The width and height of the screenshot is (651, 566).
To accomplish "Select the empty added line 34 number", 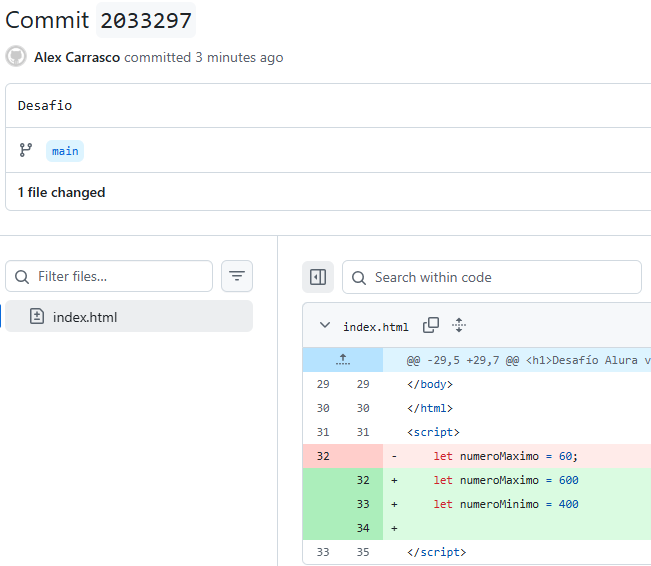I will click(363, 528).
